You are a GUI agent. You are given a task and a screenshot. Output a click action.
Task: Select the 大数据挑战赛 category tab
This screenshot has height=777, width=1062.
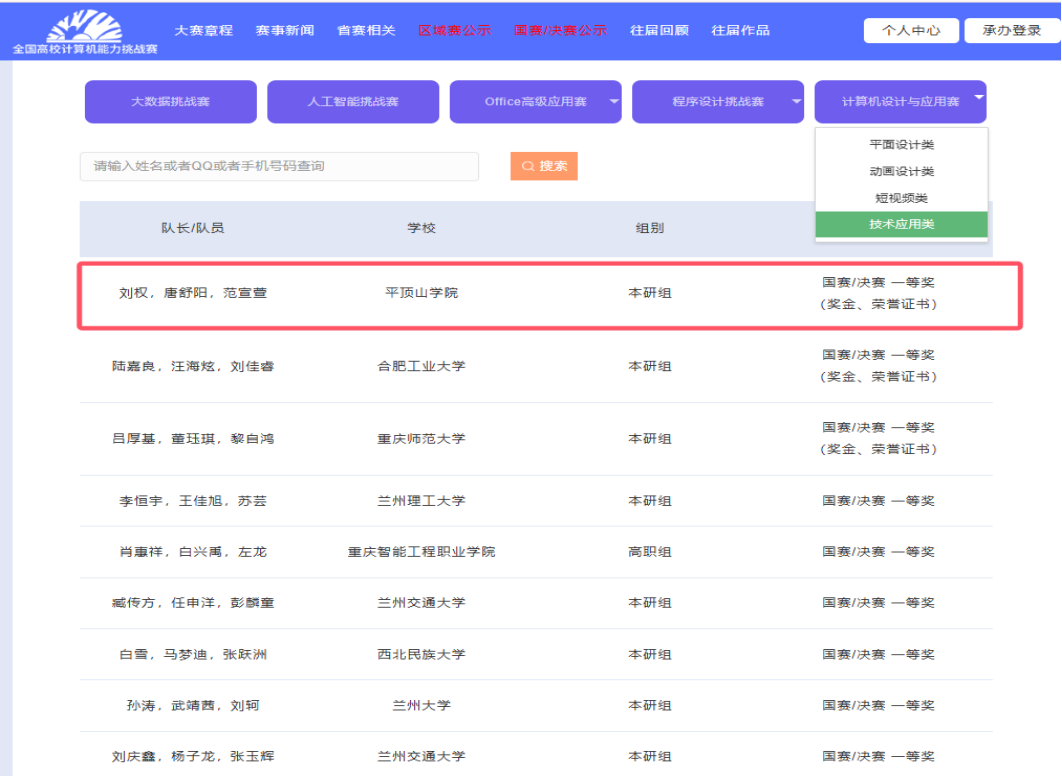(170, 102)
